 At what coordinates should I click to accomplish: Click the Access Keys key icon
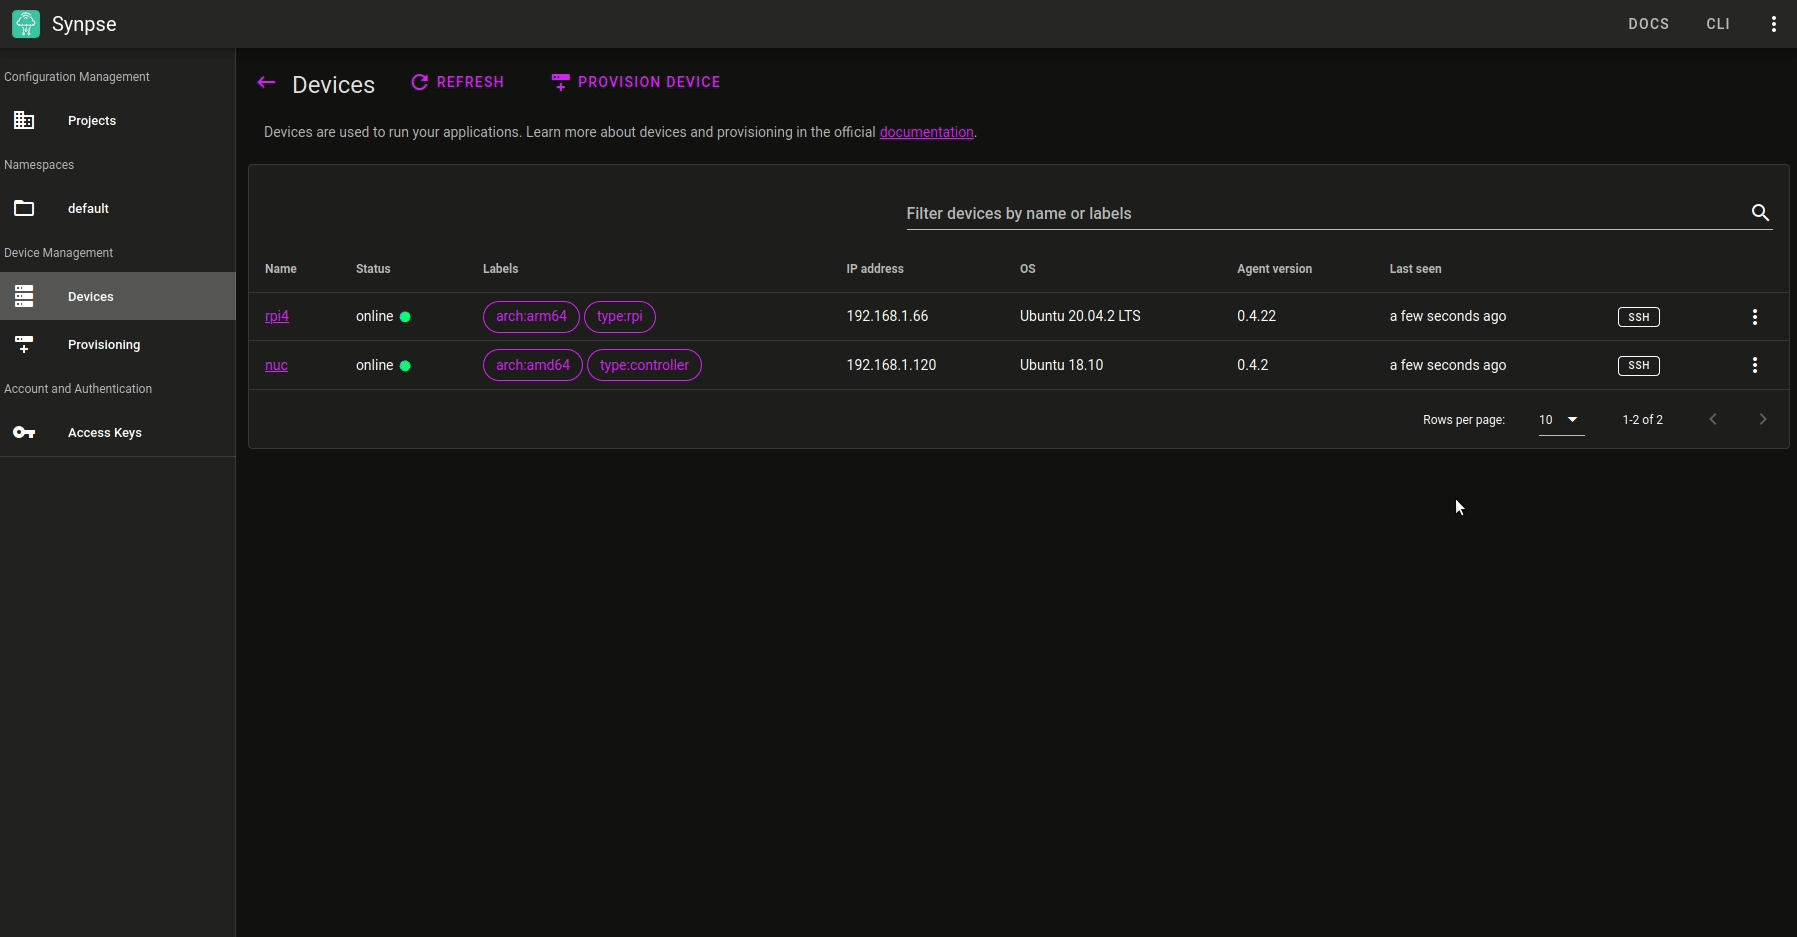(24, 433)
